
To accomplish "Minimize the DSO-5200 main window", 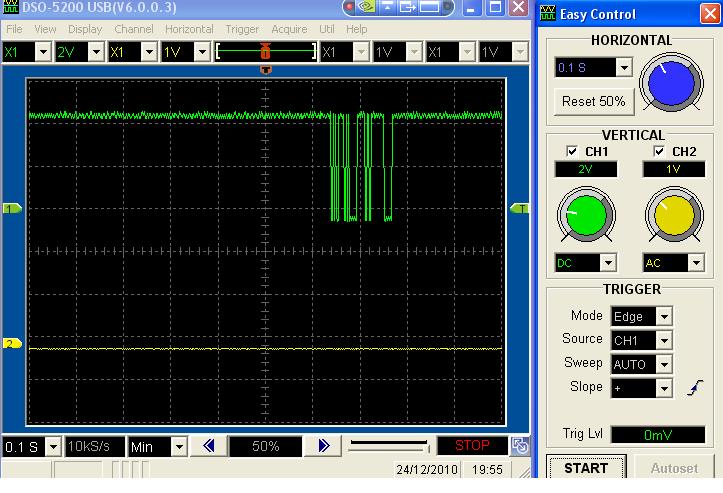I will coord(471,7).
